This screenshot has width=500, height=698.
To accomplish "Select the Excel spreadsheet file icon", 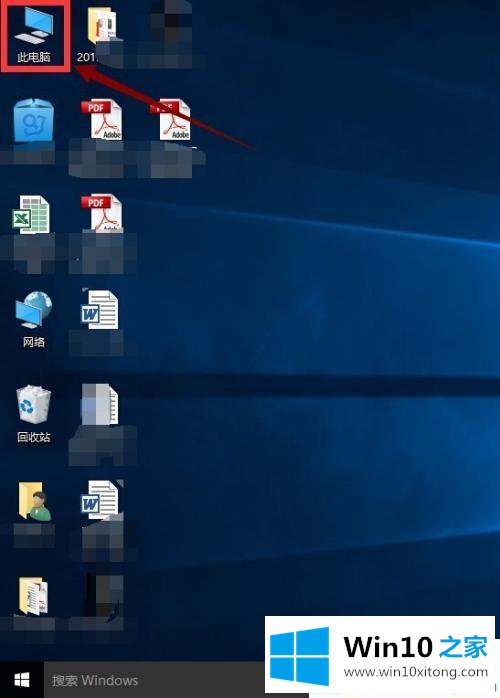I will coord(31,215).
